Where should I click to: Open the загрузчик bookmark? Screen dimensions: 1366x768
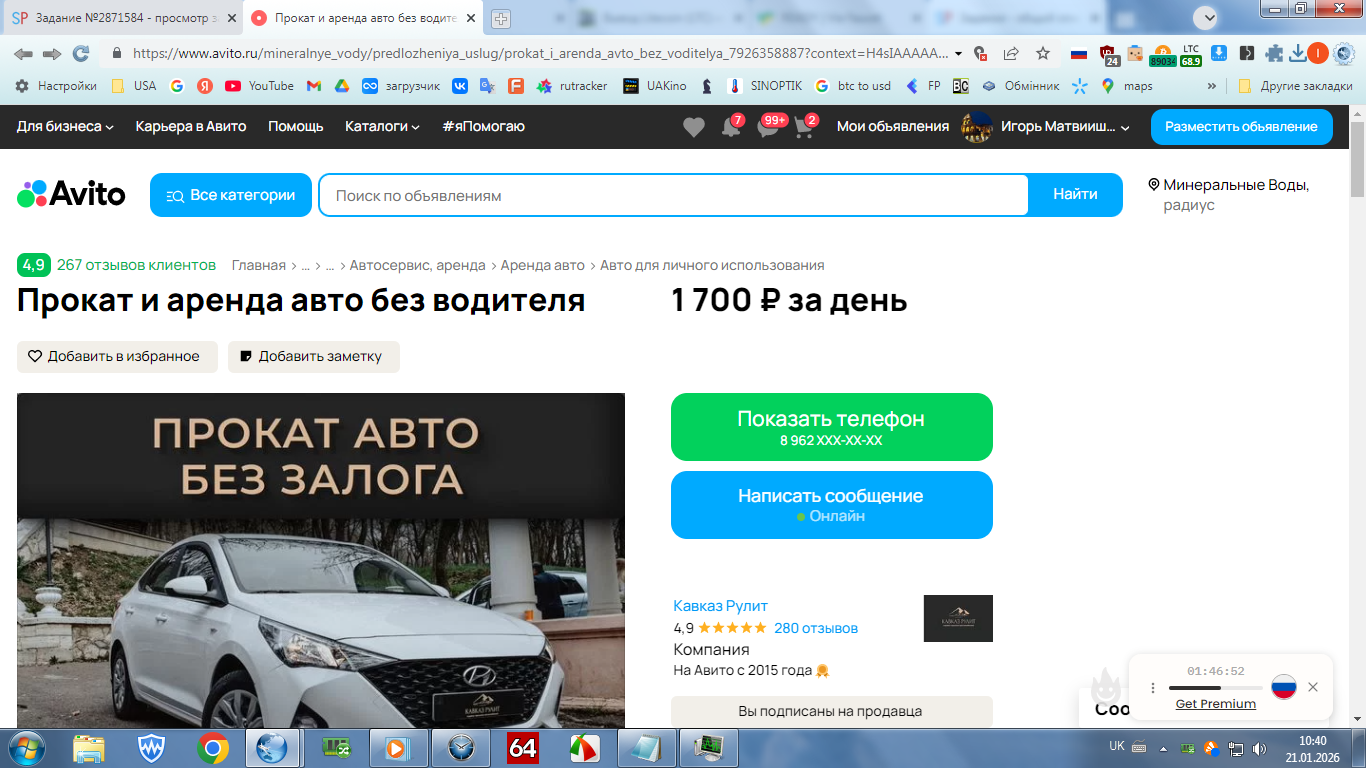(x=401, y=86)
